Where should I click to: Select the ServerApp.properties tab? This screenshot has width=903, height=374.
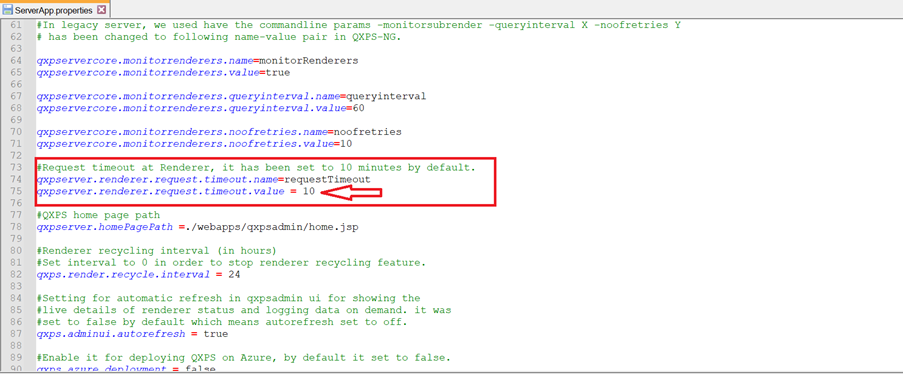(55, 10)
